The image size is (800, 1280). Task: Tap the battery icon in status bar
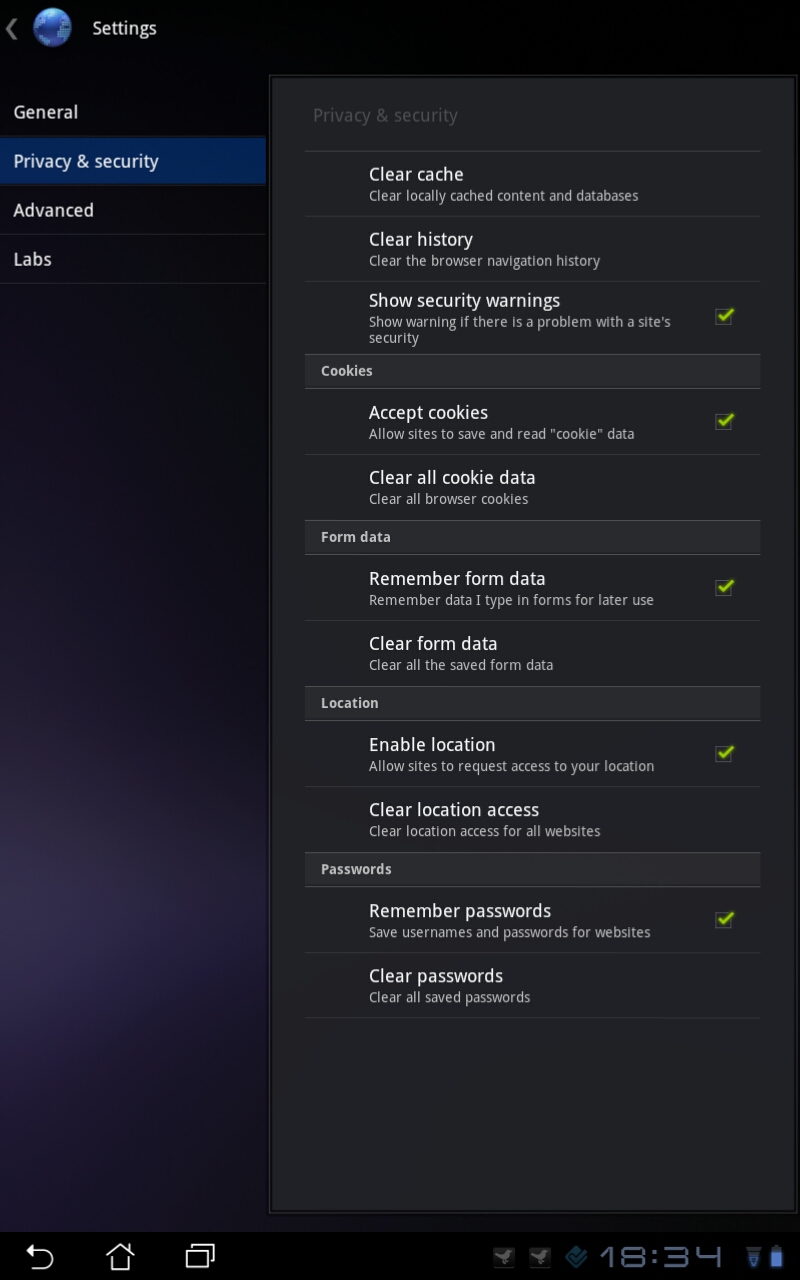pyautogui.click(x=777, y=1256)
